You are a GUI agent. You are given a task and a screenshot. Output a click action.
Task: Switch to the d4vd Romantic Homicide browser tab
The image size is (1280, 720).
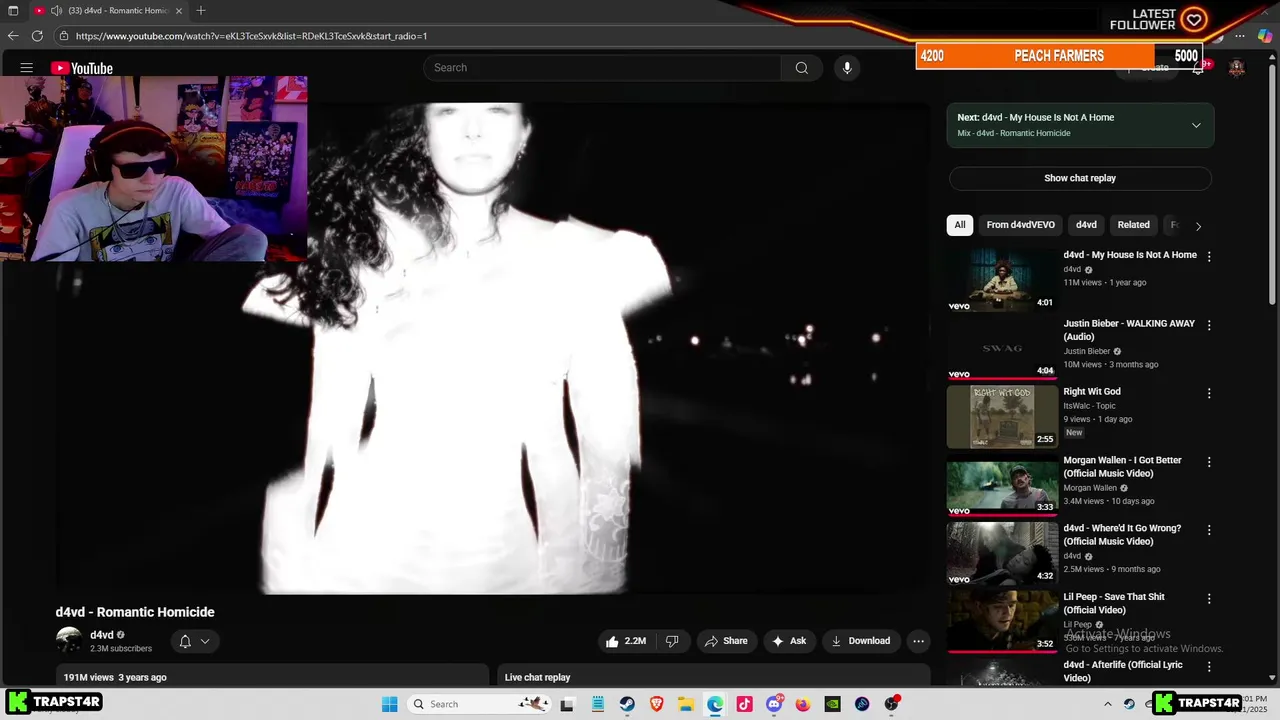click(x=110, y=11)
